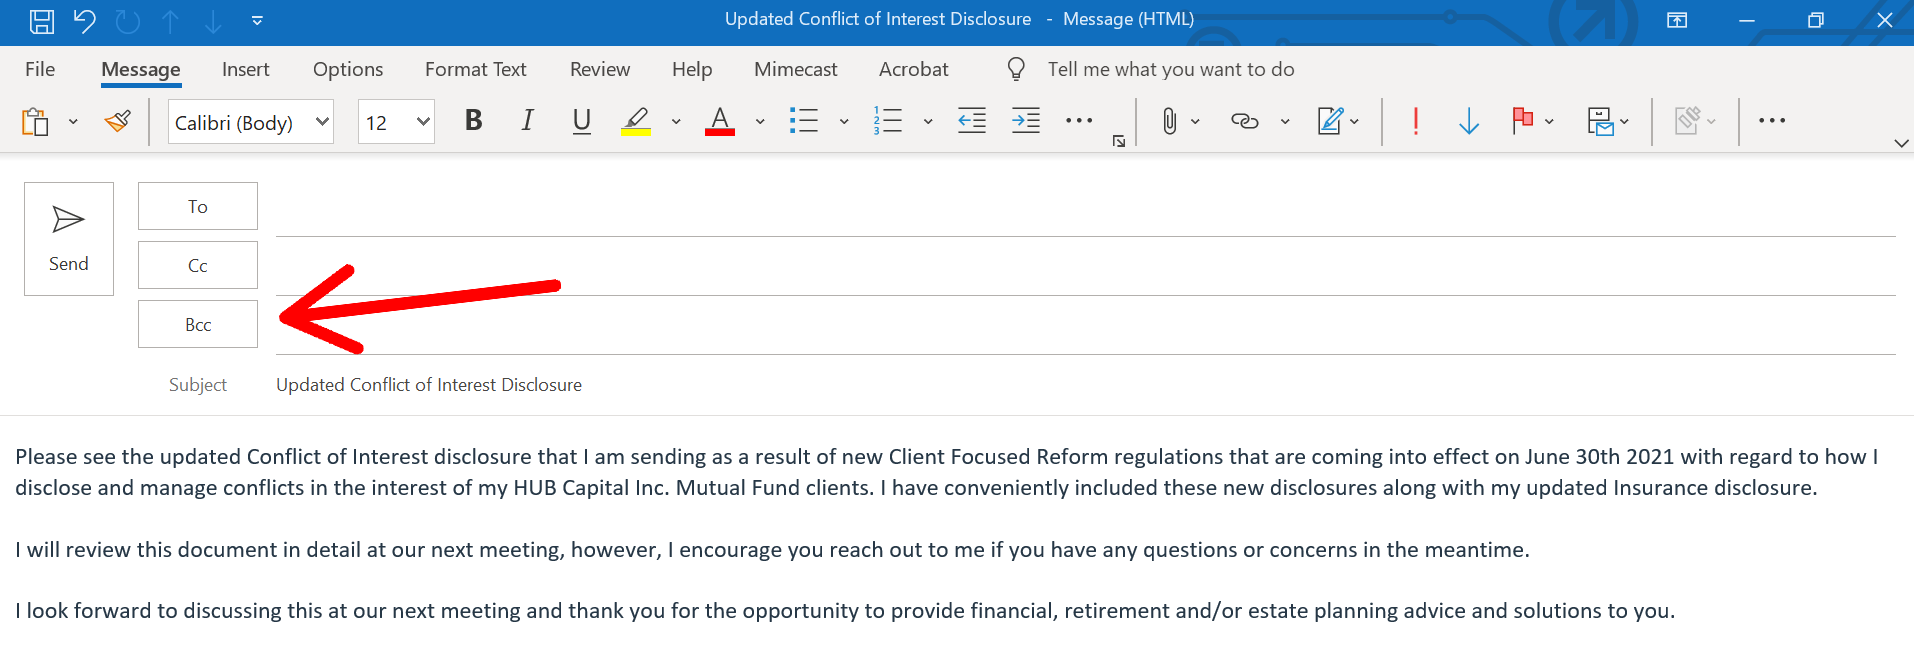Click the To recipients button
Viewport: 1914px width, 671px height.
pyautogui.click(x=198, y=206)
